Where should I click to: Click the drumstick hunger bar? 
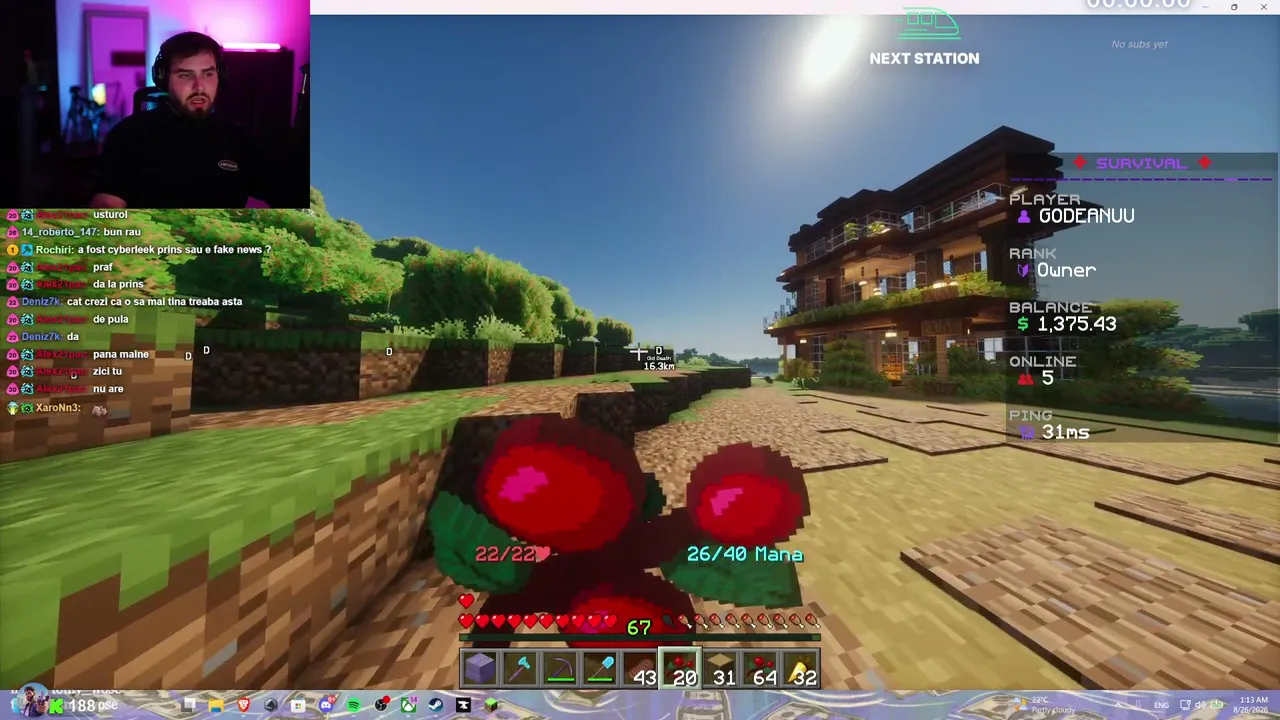tap(740, 622)
